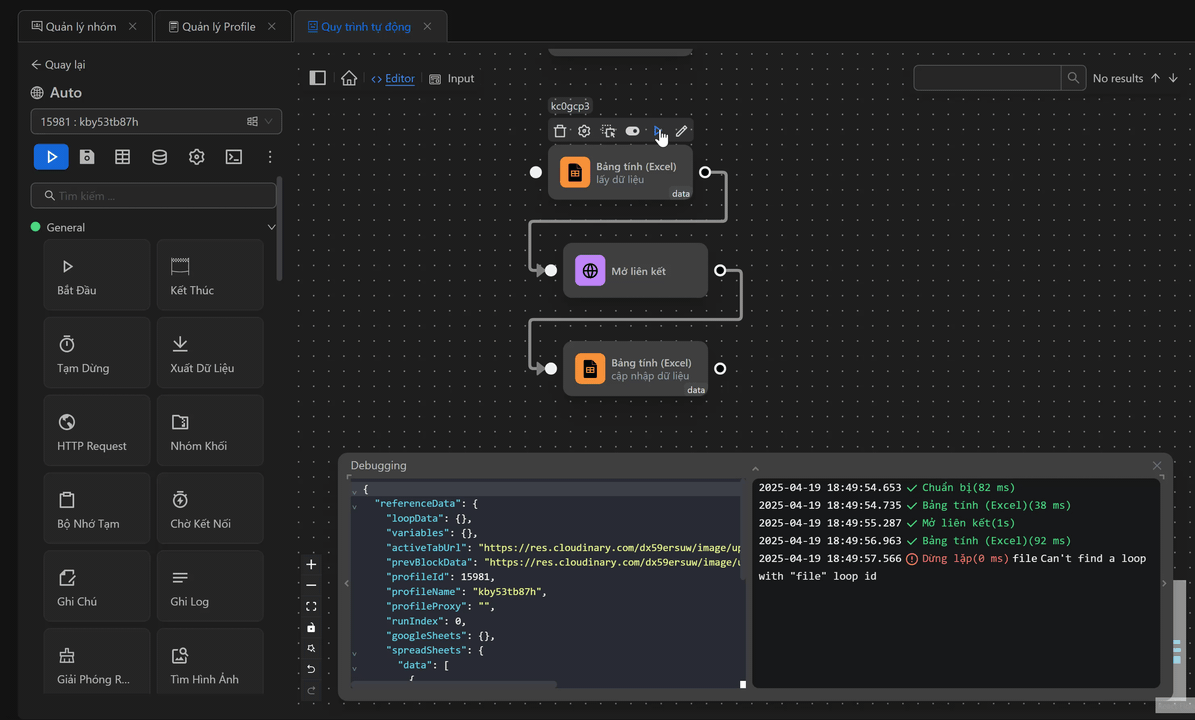Toggle the canvas lock icon
This screenshot has height=720, width=1195.
pyautogui.click(x=311, y=627)
